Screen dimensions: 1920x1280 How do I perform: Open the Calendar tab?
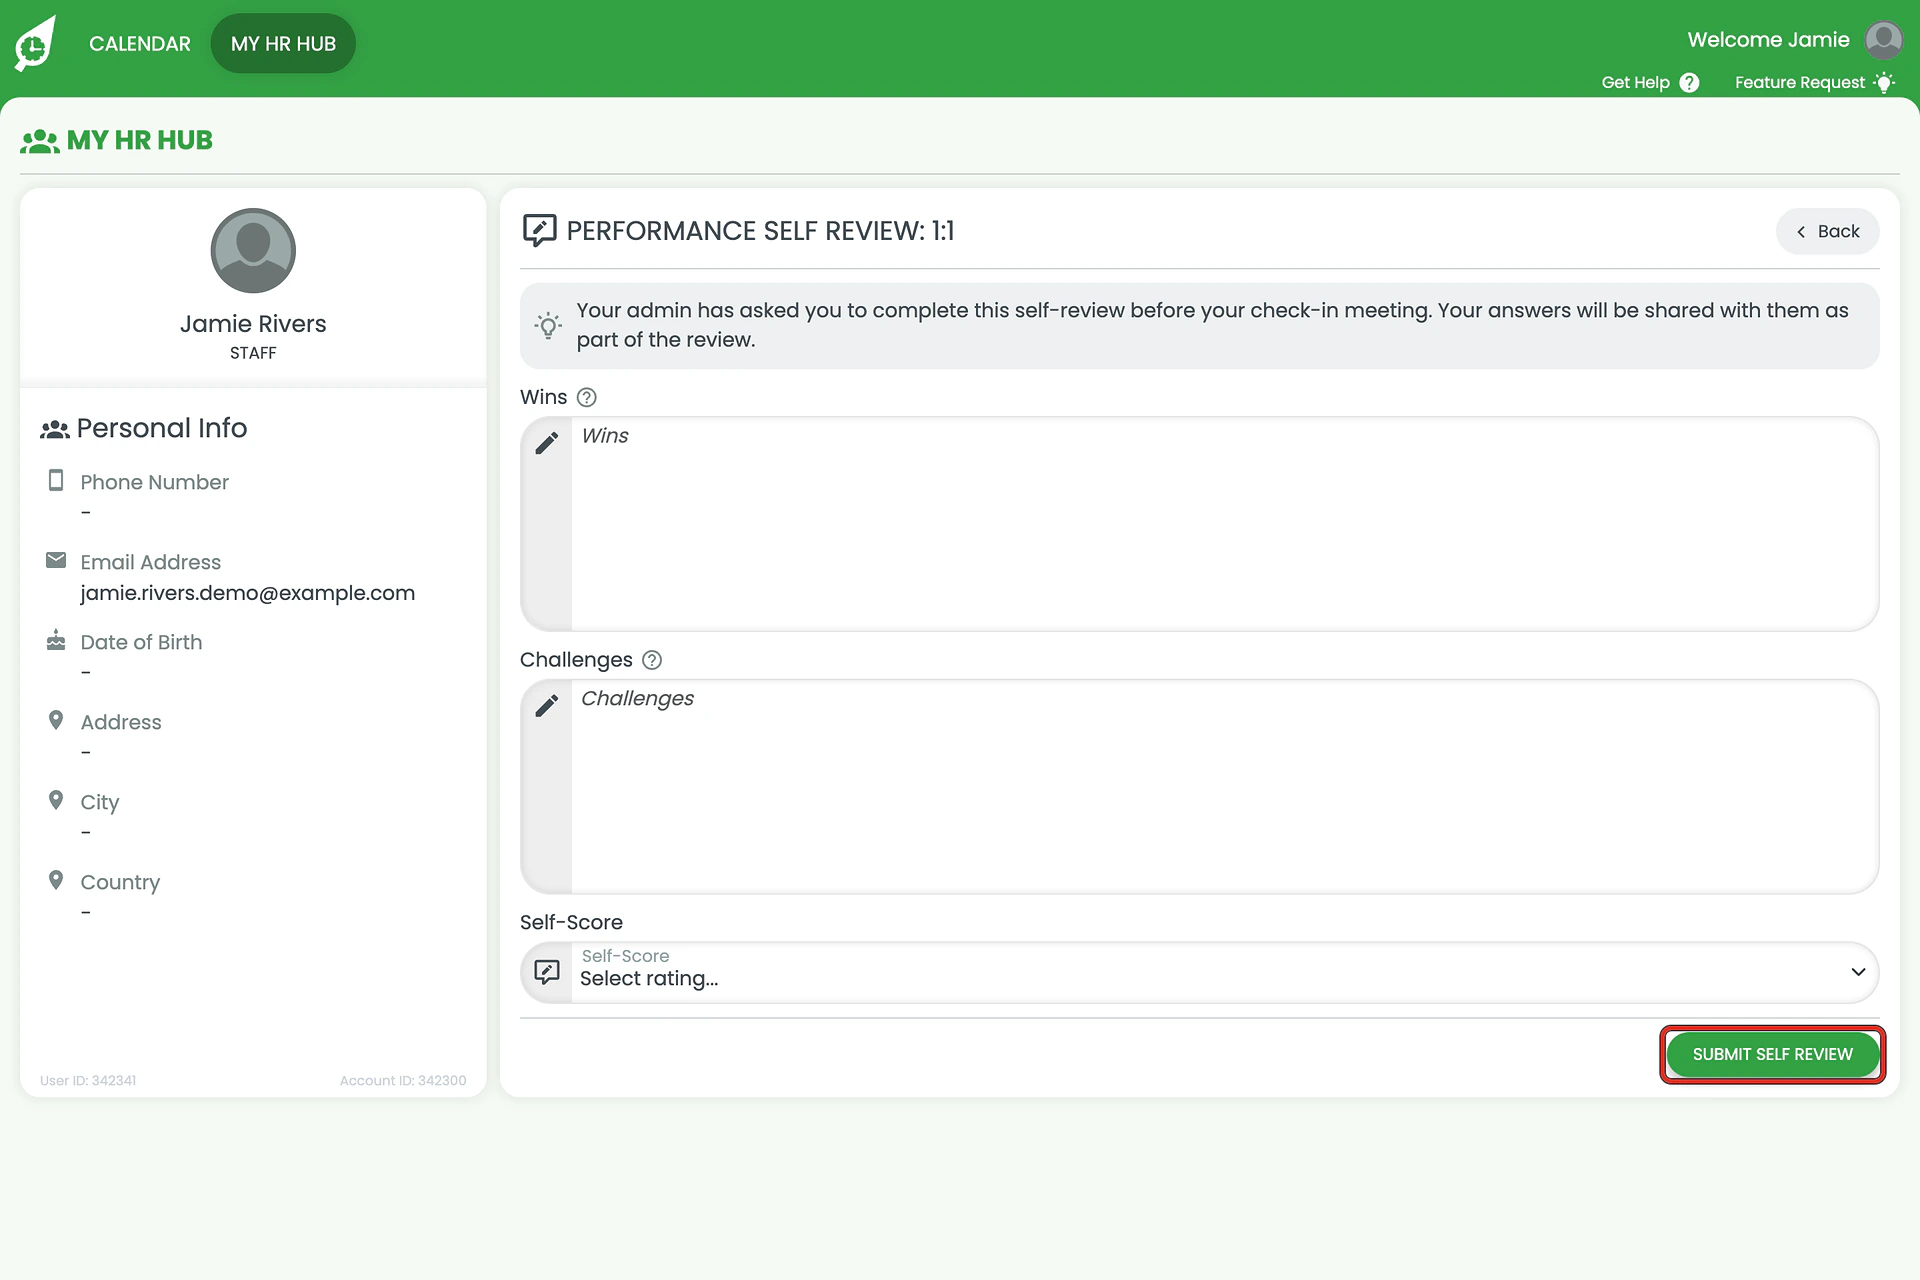[x=140, y=44]
